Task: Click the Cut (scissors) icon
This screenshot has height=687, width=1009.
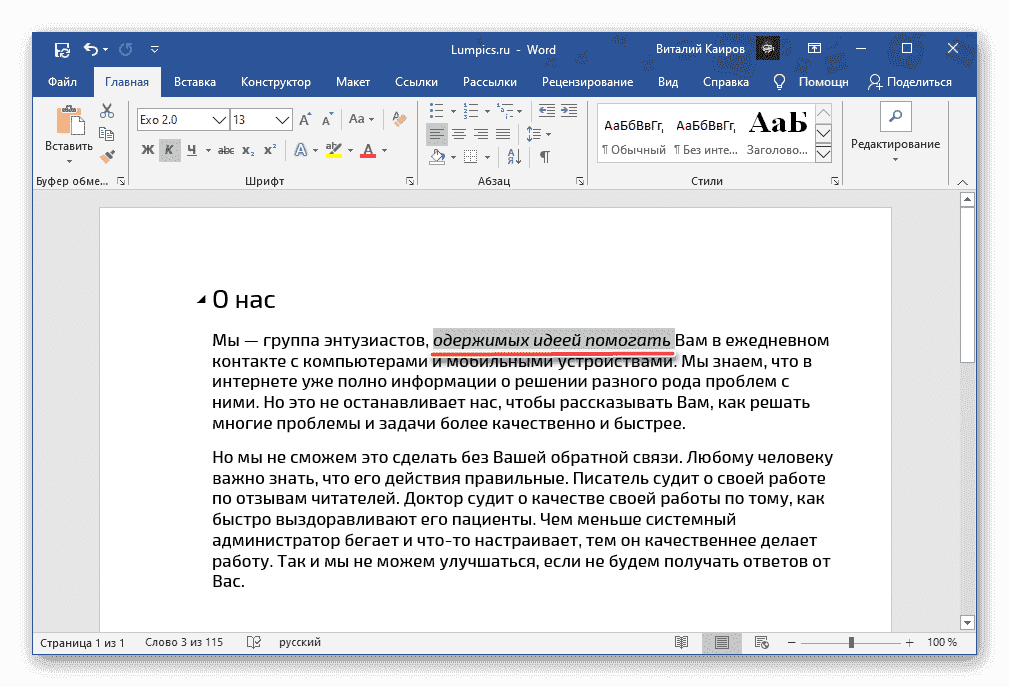Action: click(x=107, y=110)
